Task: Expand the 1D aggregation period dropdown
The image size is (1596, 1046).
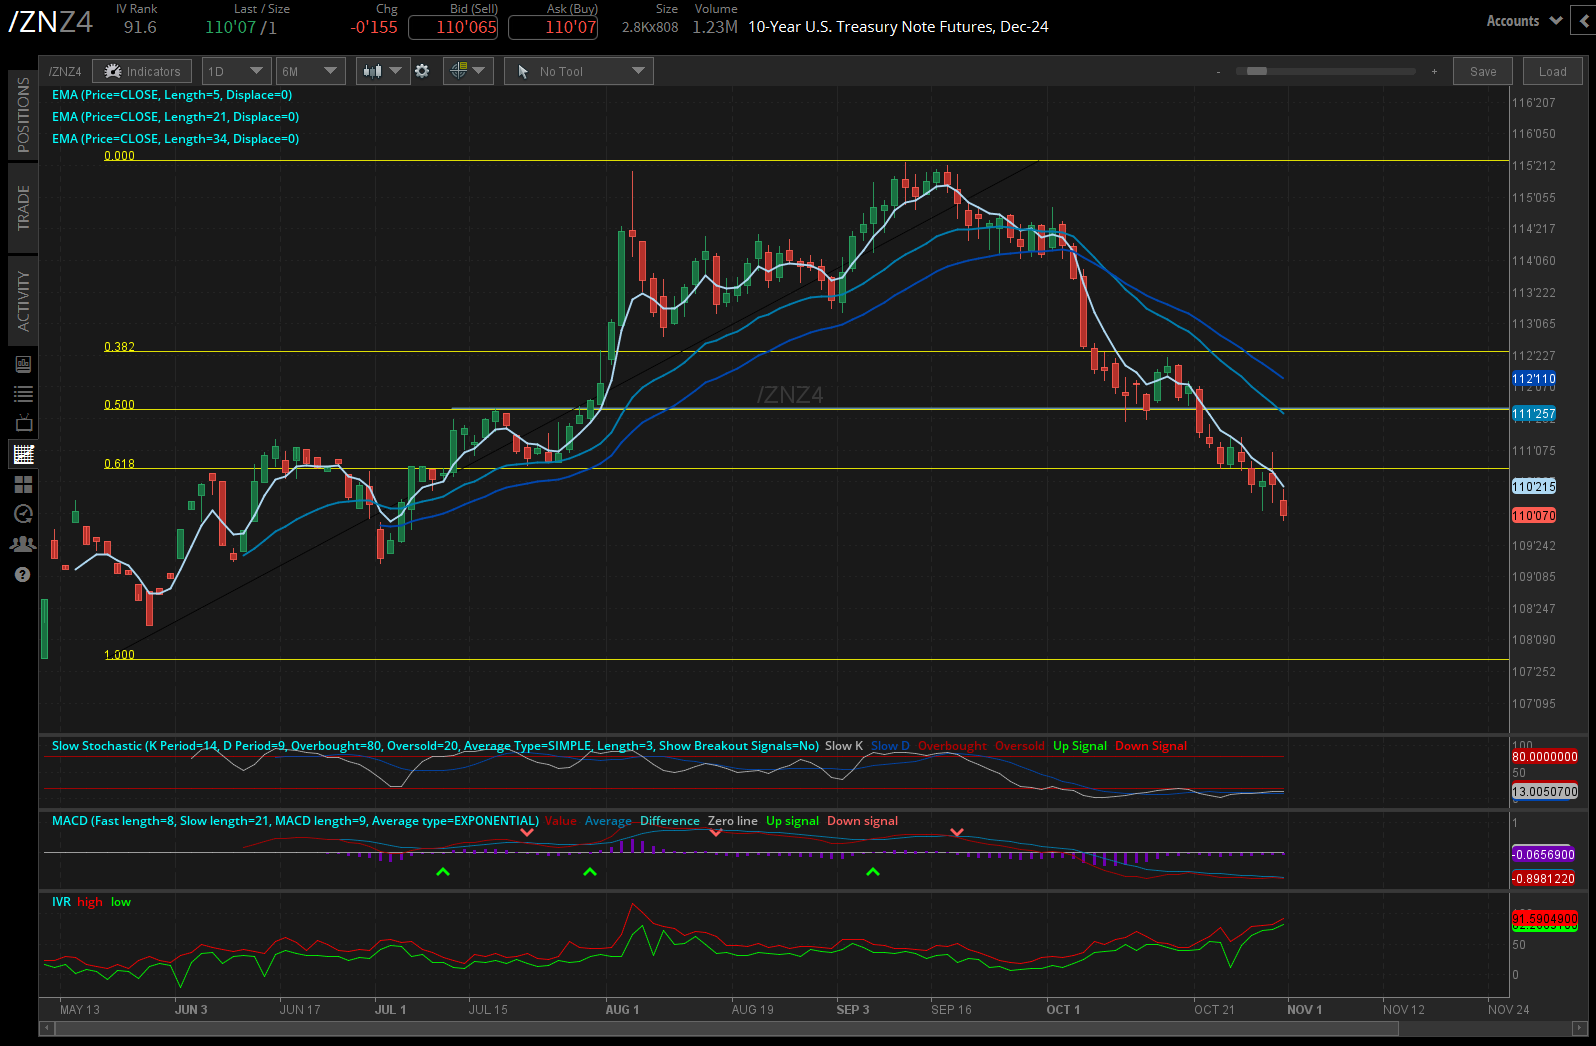Action: tap(236, 71)
